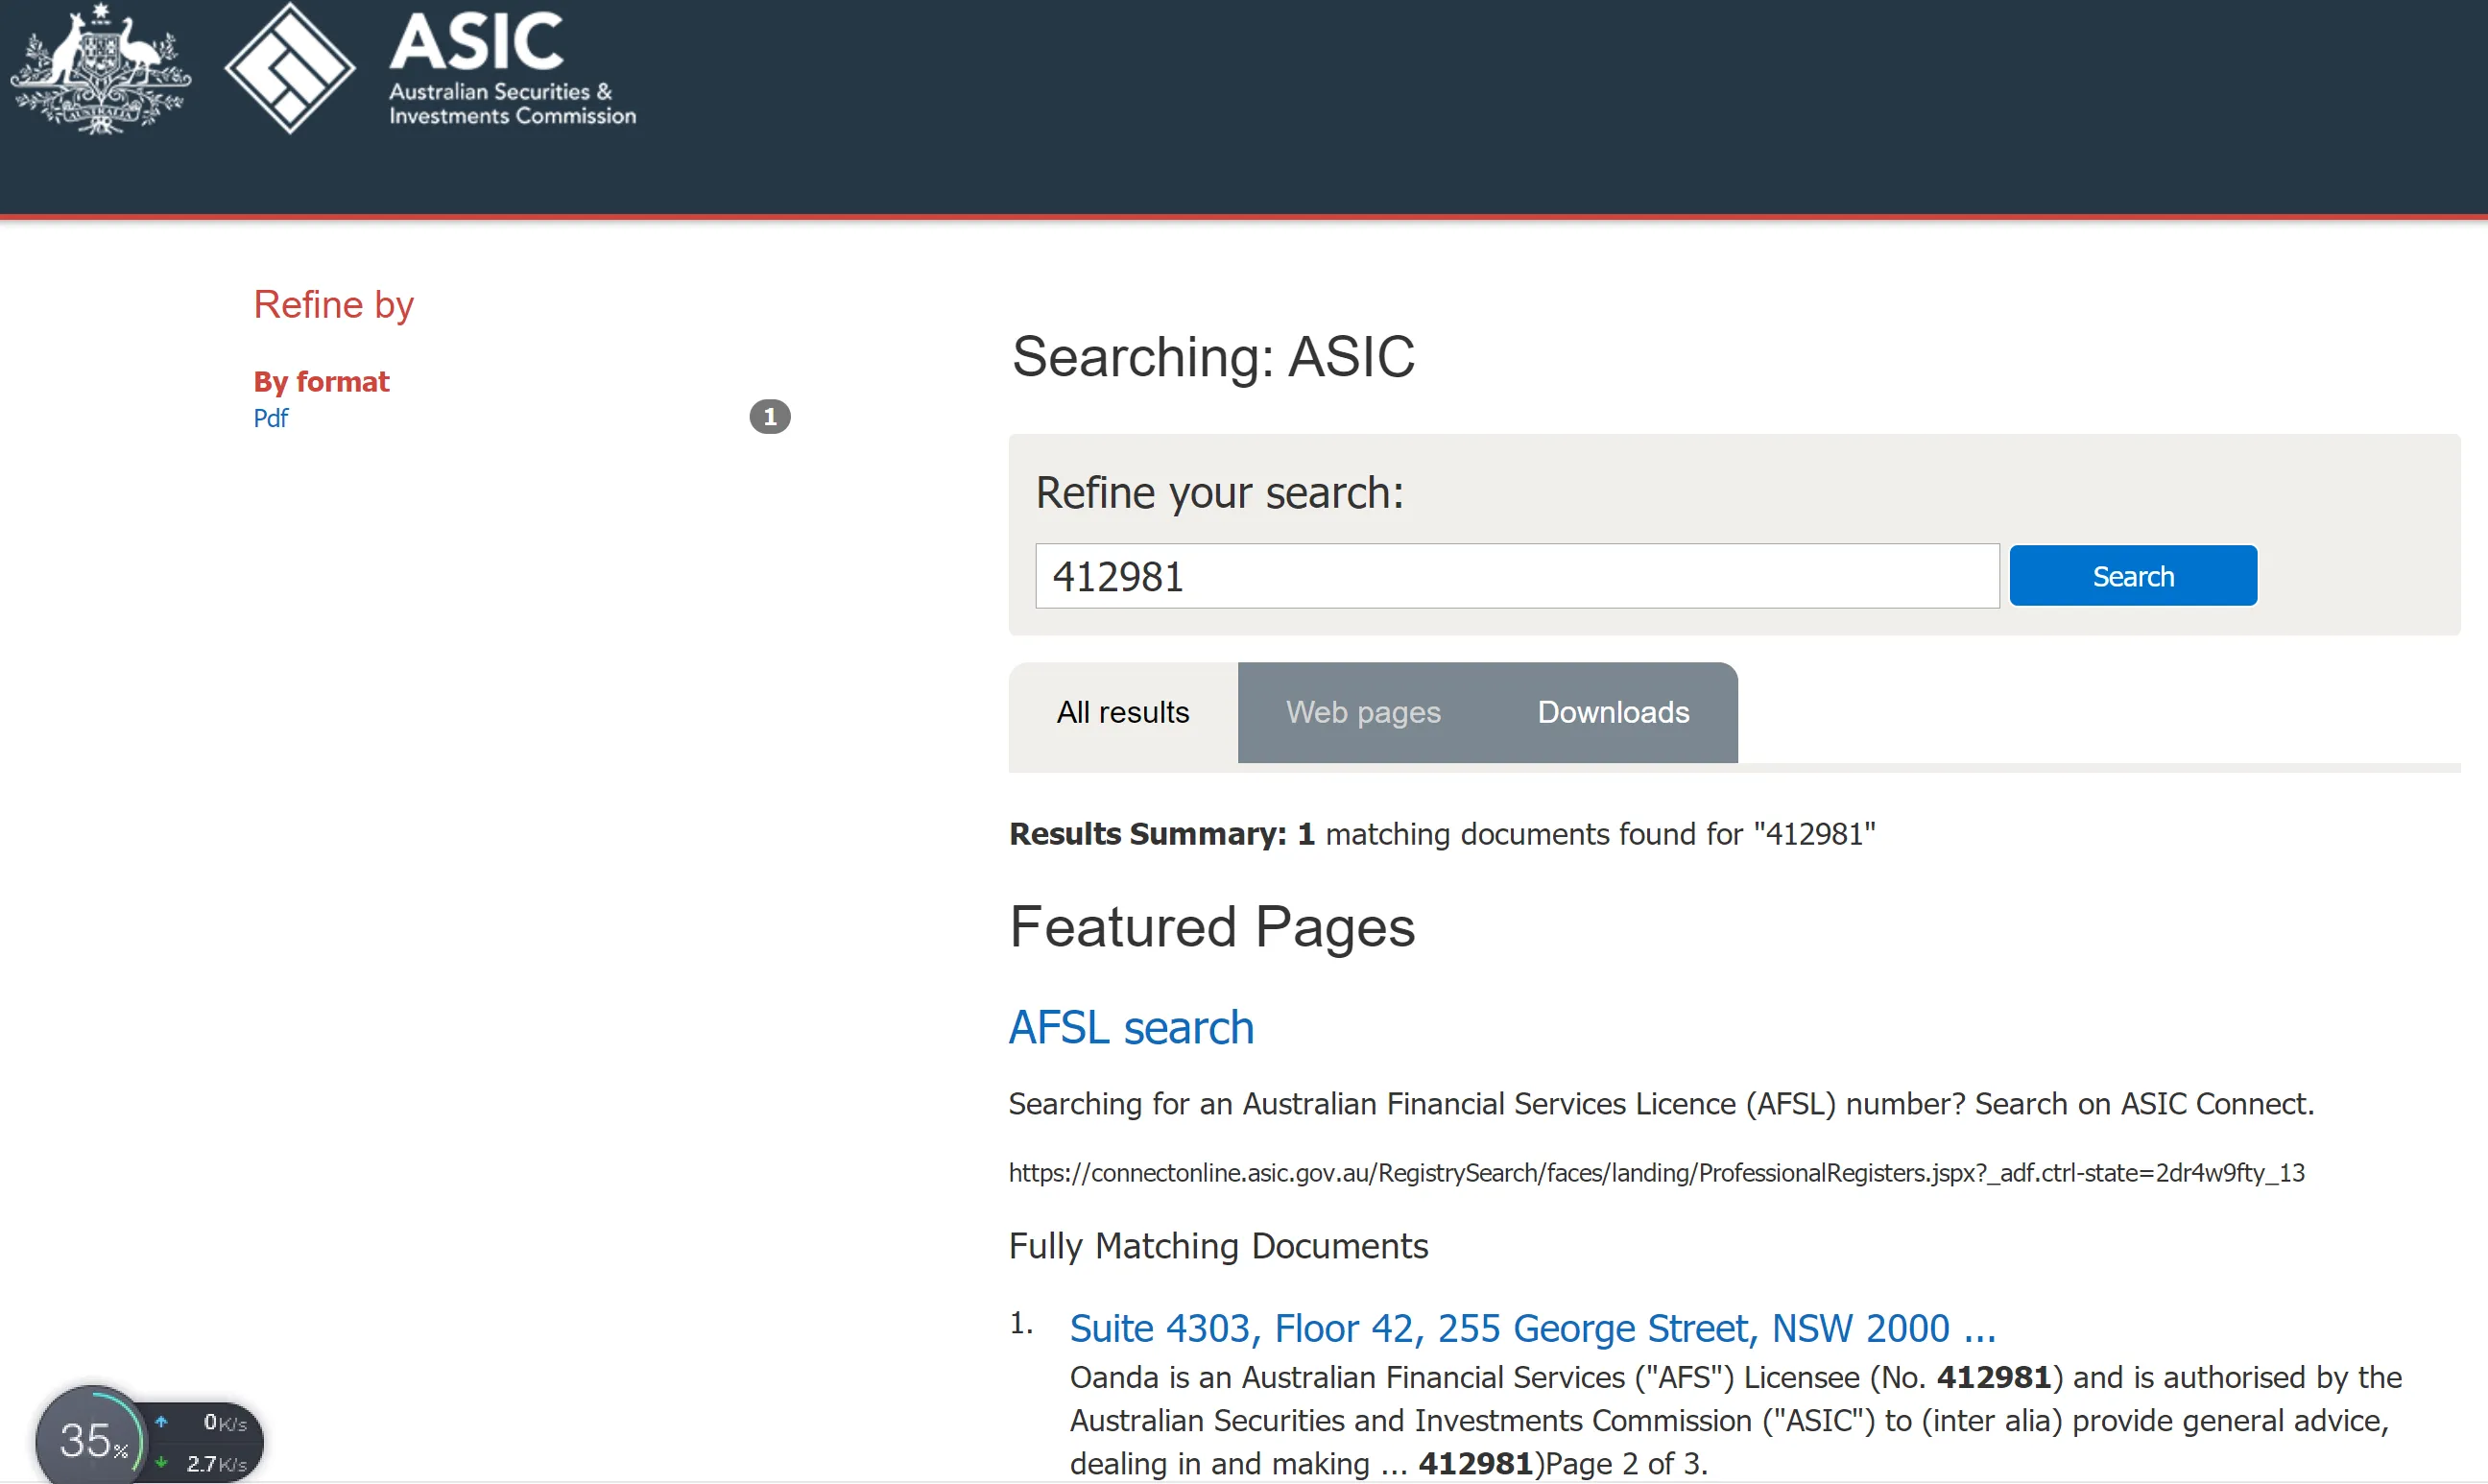Click the 'By format' filter heading
Screen dimensions: 2488x1484
click(321, 381)
